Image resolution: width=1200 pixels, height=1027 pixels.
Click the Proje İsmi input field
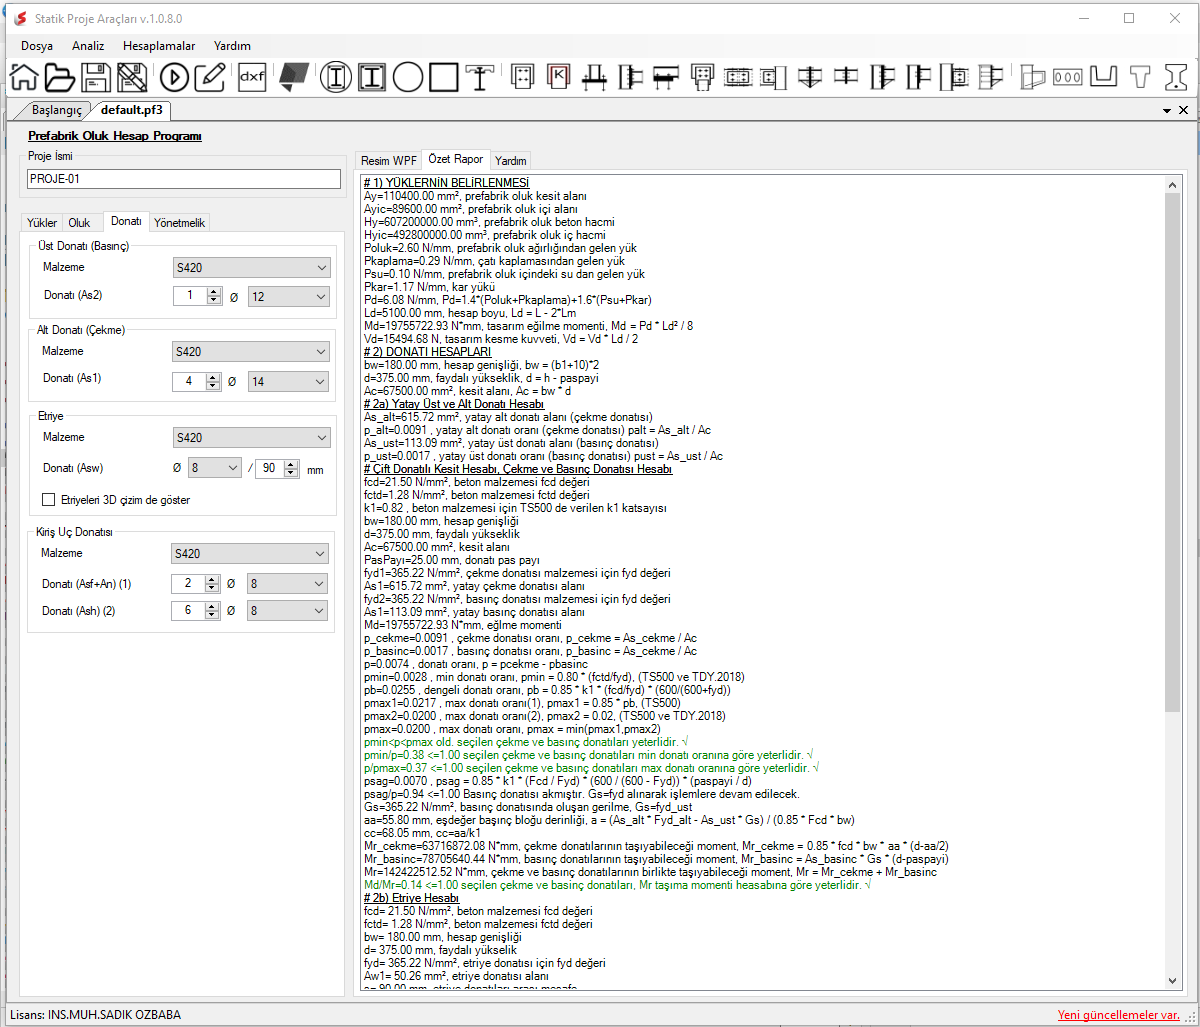(184, 178)
